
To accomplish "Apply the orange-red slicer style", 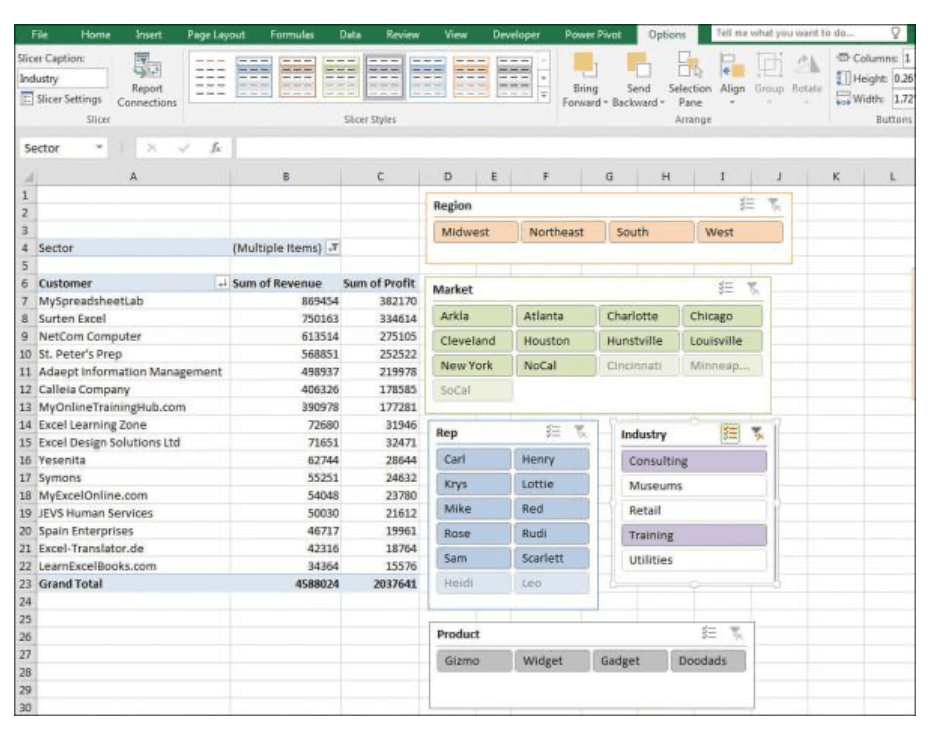I will tap(297, 77).
